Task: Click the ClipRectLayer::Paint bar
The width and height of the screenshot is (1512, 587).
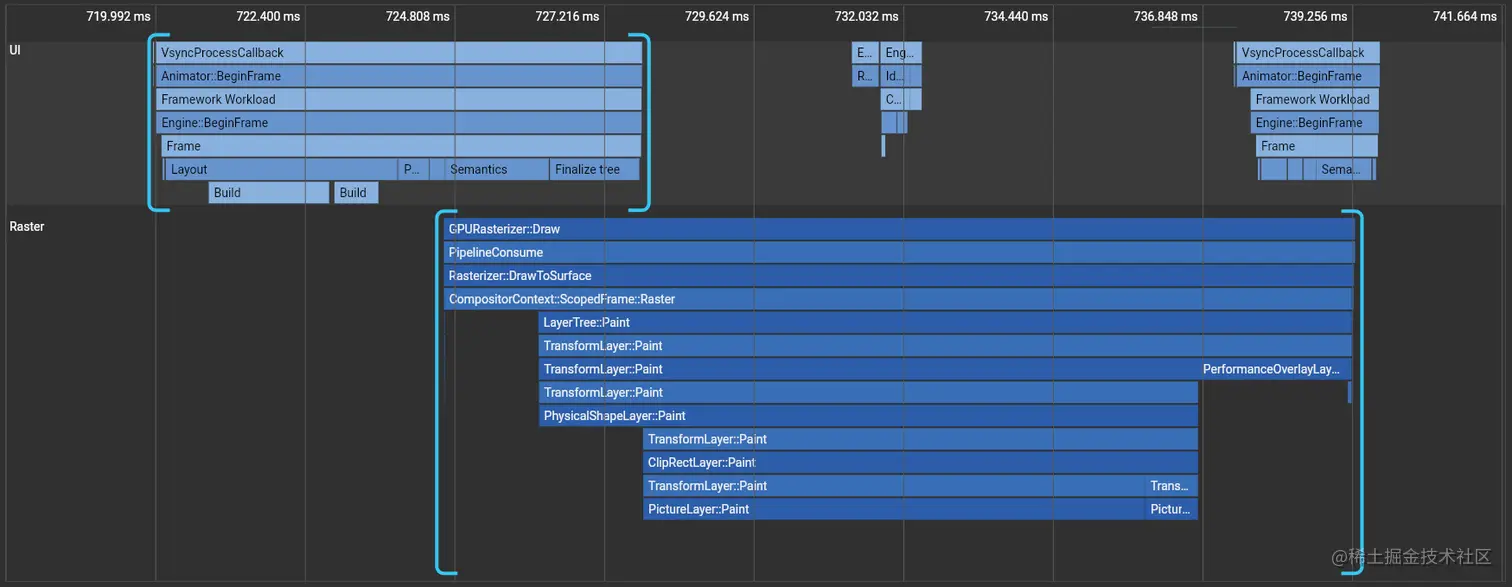Action: 699,462
